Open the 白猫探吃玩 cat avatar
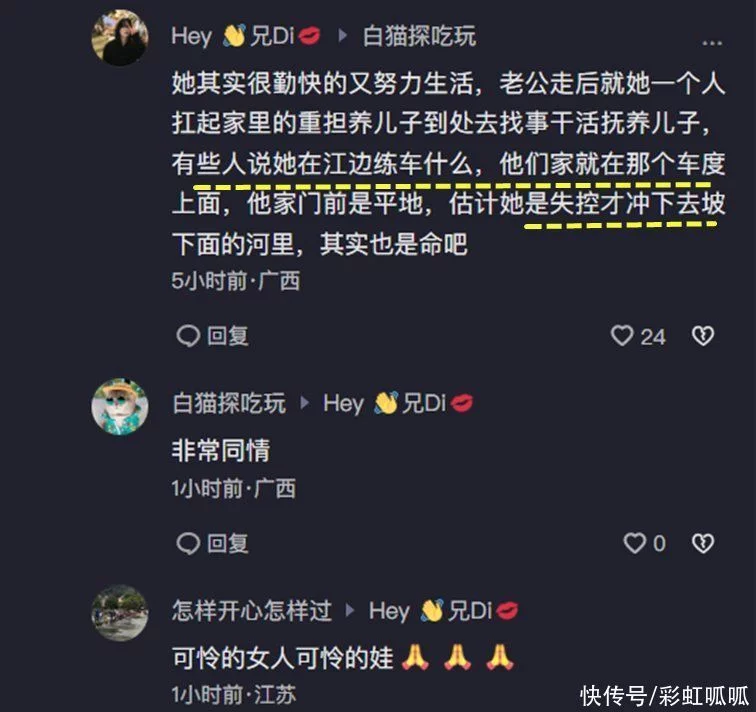The image size is (756, 712). coord(120,407)
